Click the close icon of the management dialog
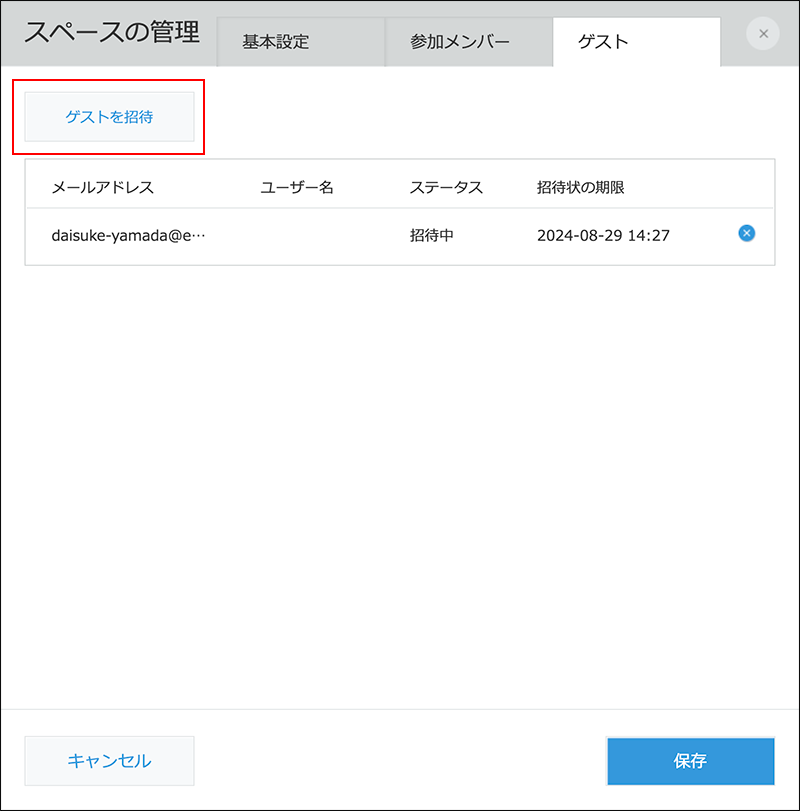This screenshot has height=811, width=800. pos(763,33)
